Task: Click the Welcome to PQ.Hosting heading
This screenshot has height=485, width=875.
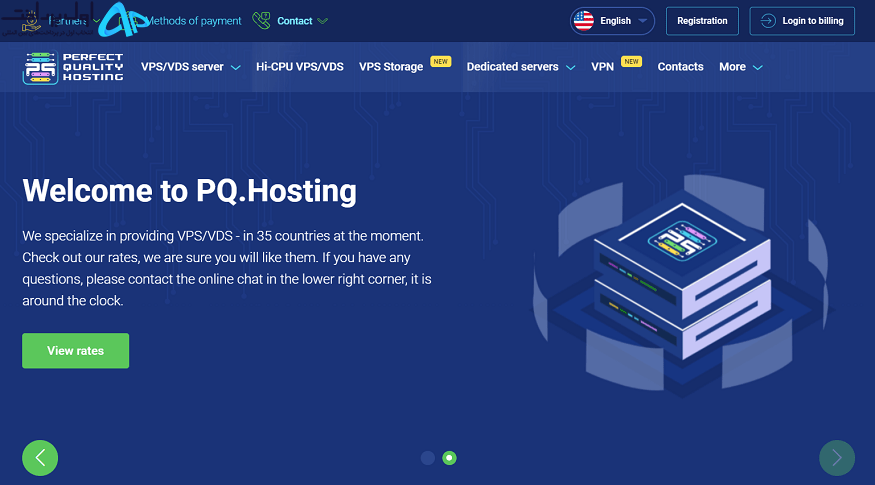Action: 190,191
